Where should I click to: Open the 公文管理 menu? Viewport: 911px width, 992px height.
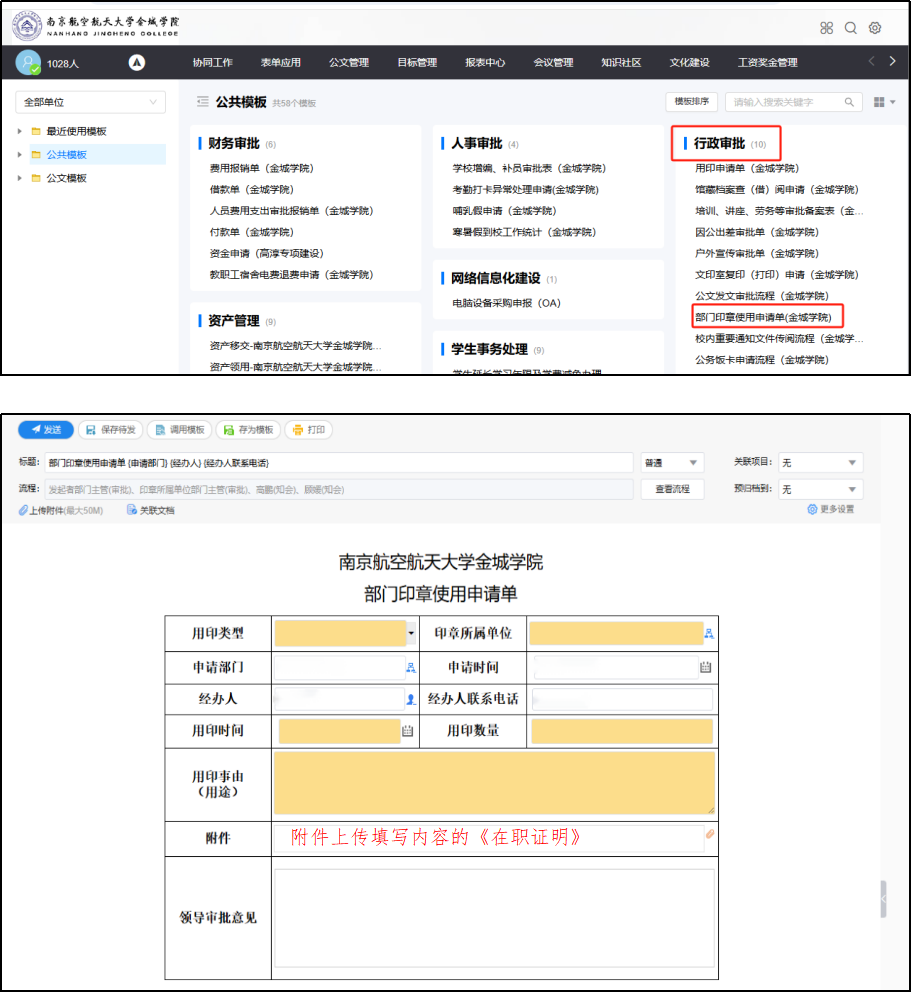tap(349, 62)
